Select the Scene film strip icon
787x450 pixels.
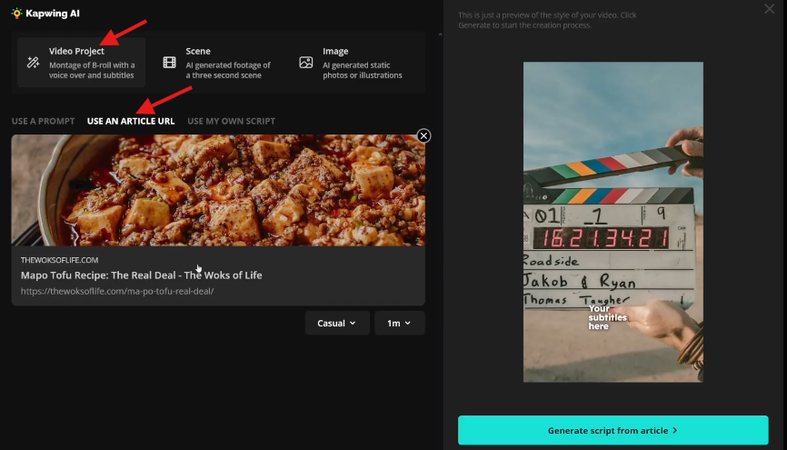(x=170, y=62)
